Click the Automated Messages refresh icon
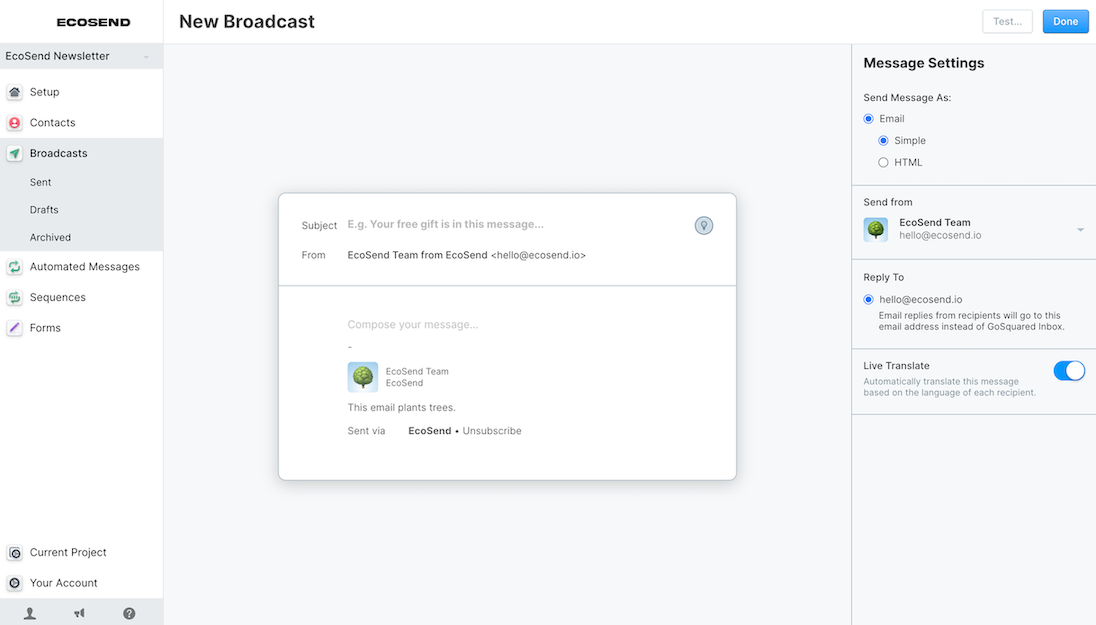Screen dimensions: 1096x625 [x=15, y=267]
